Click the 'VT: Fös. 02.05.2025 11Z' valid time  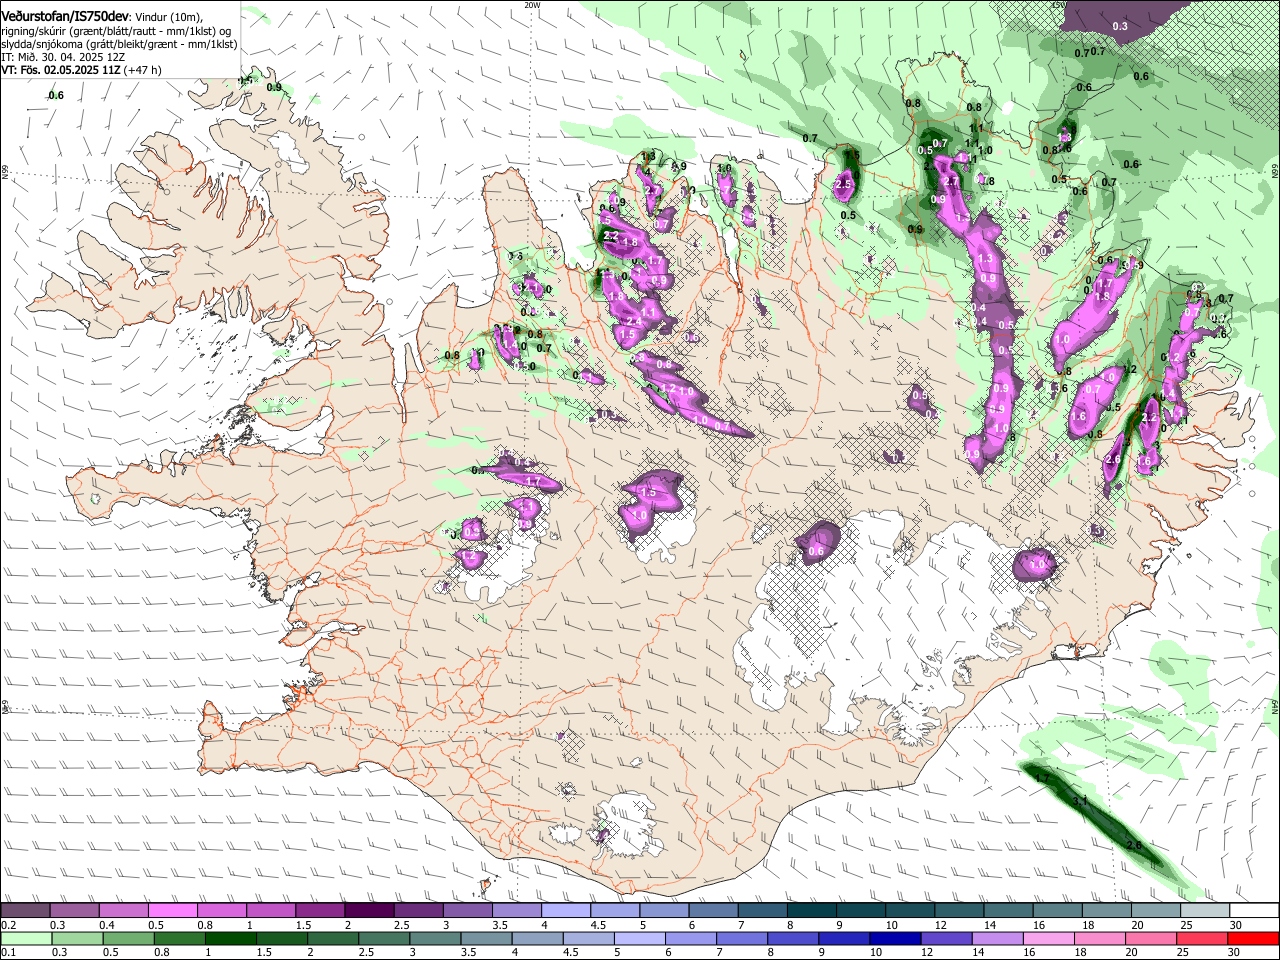pos(60,70)
